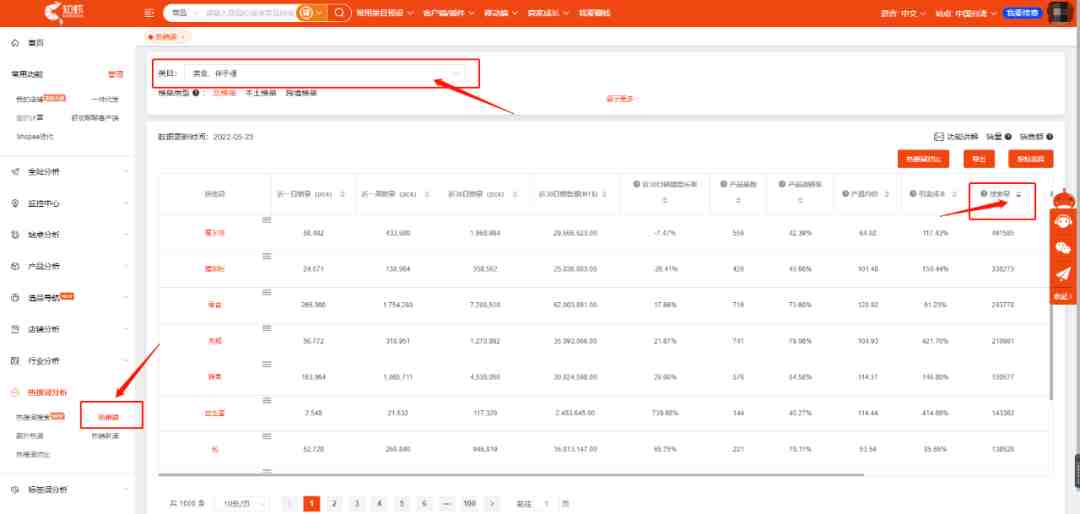Click the highlighted 热搜词分析 sidebar icon
Screen dimensions: 1080x514
click(16, 393)
